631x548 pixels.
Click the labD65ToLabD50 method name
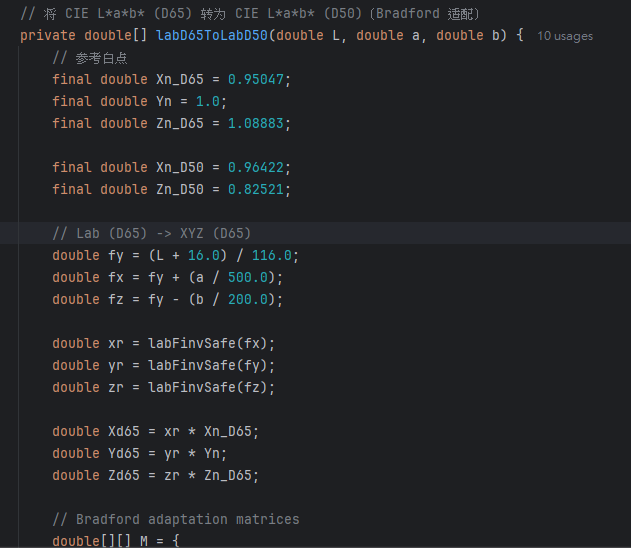[212, 35]
